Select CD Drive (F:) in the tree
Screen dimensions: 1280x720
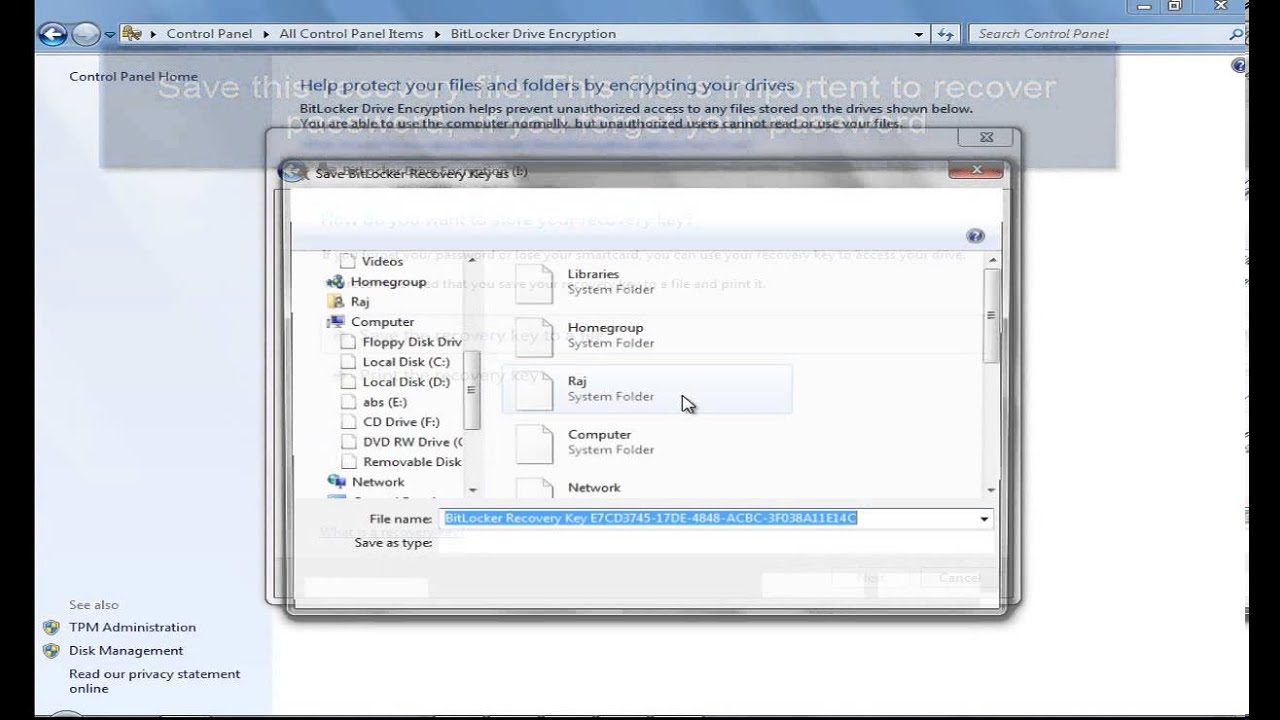point(401,422)
